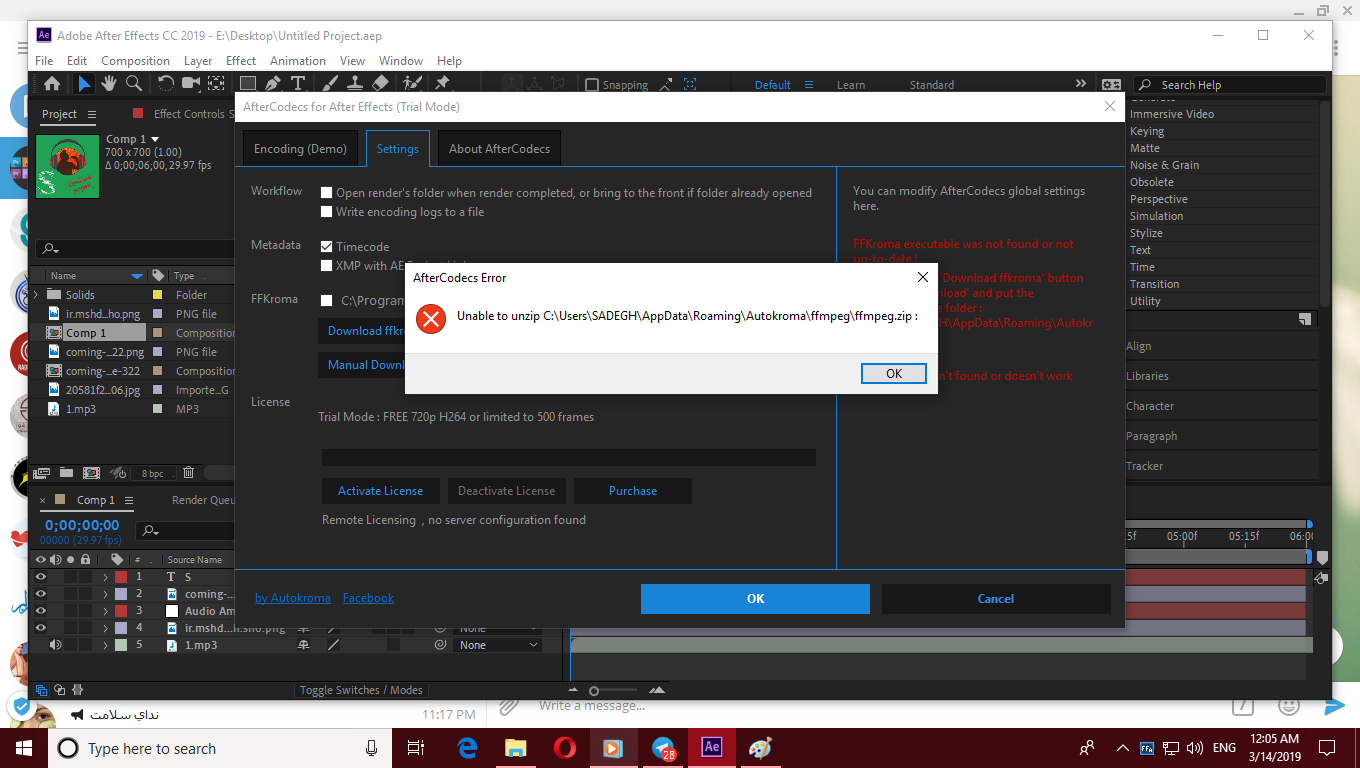Expand layer 2 coming- properties
This screenshot has height=768, width=1360.
click(x=105, y=594)
